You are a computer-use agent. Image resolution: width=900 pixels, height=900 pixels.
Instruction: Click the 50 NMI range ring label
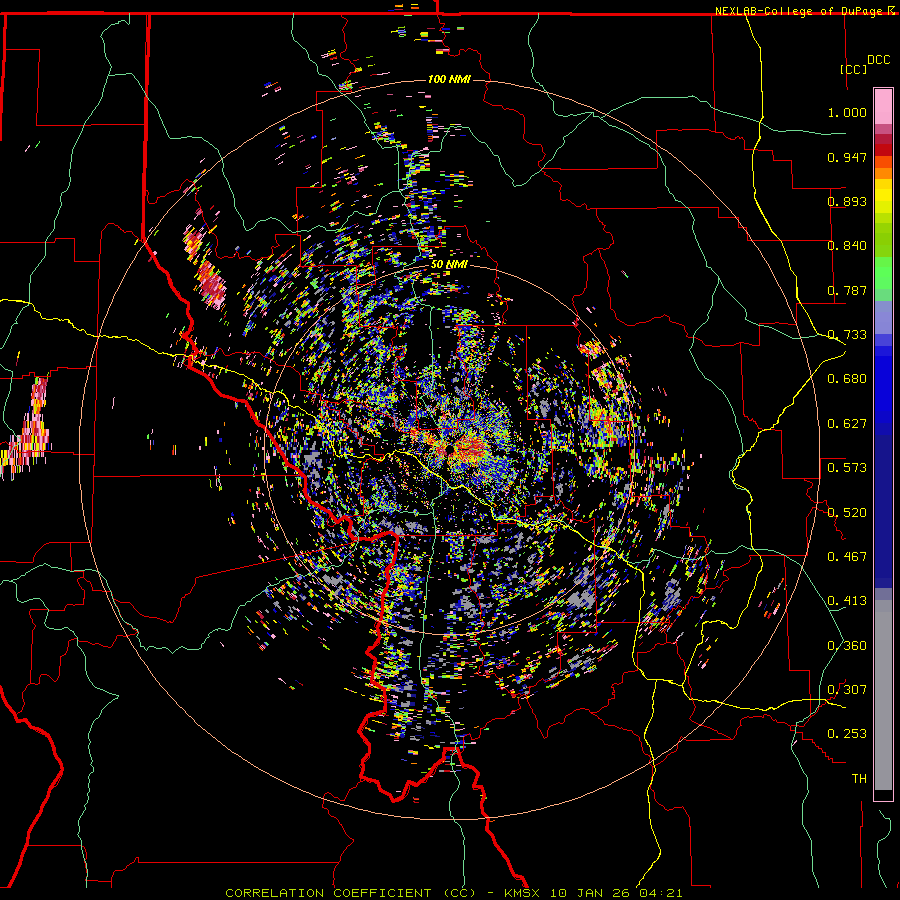point(449,265)
